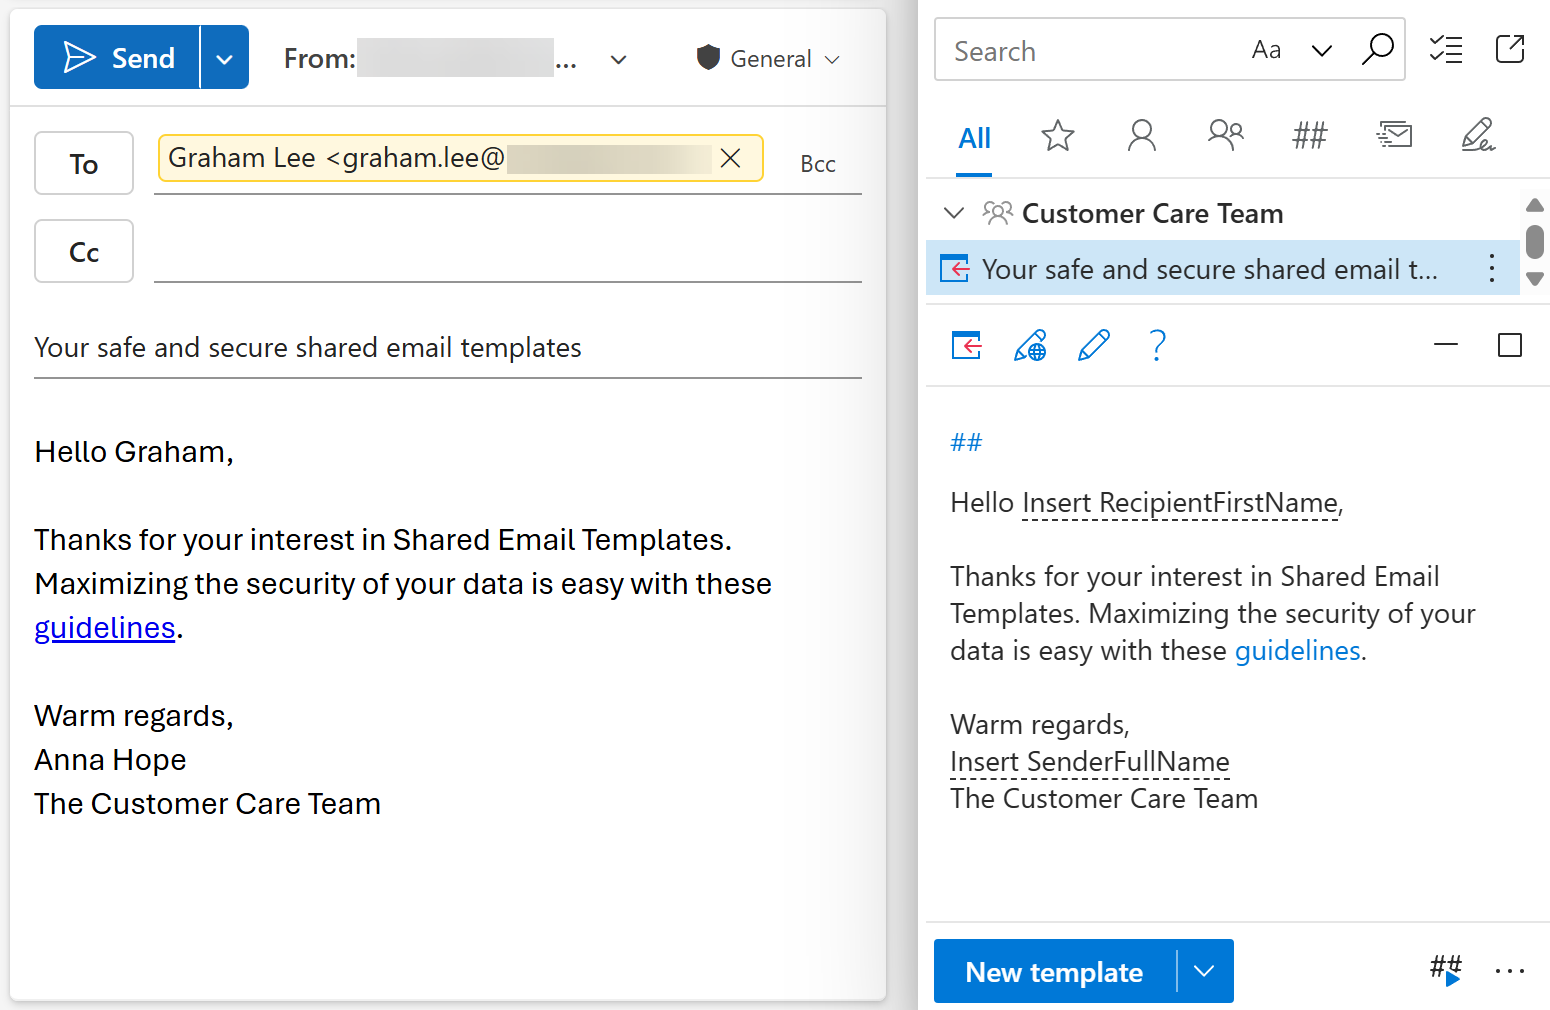Select the favorites star filter
1550x1010 pixels.
point(1057,135)
